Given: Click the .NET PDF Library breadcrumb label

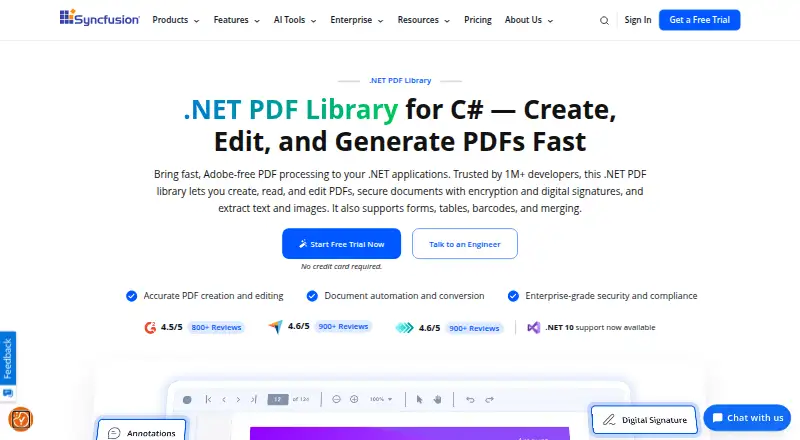Looking at the screenshot, I should [x=400, y=81].
